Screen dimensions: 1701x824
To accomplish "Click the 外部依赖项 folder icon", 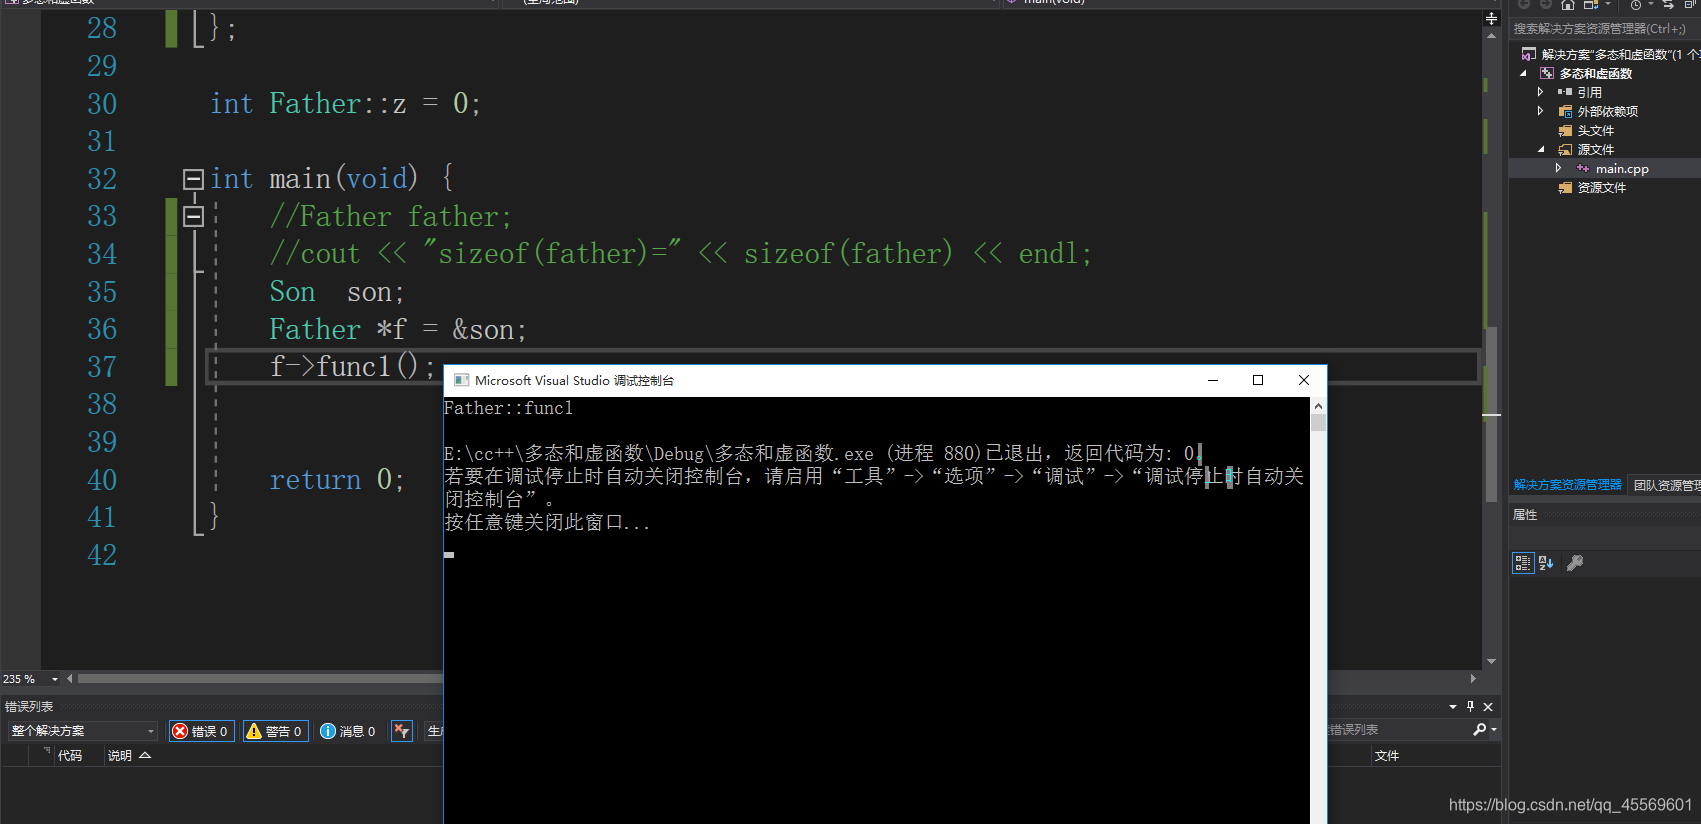I will point(1565,111).
